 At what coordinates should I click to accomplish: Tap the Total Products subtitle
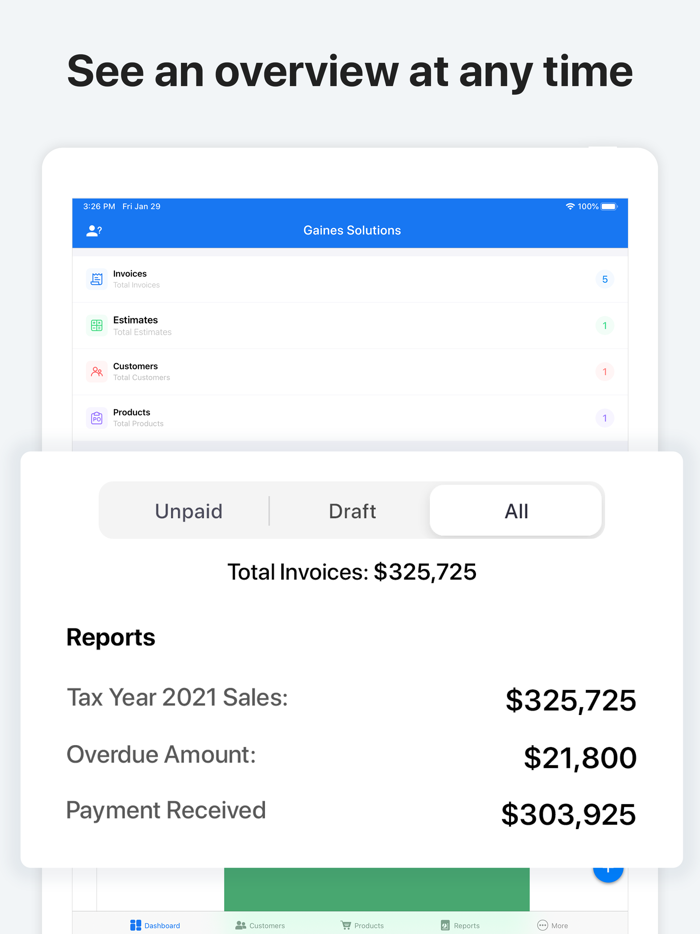tap(138, 424)
